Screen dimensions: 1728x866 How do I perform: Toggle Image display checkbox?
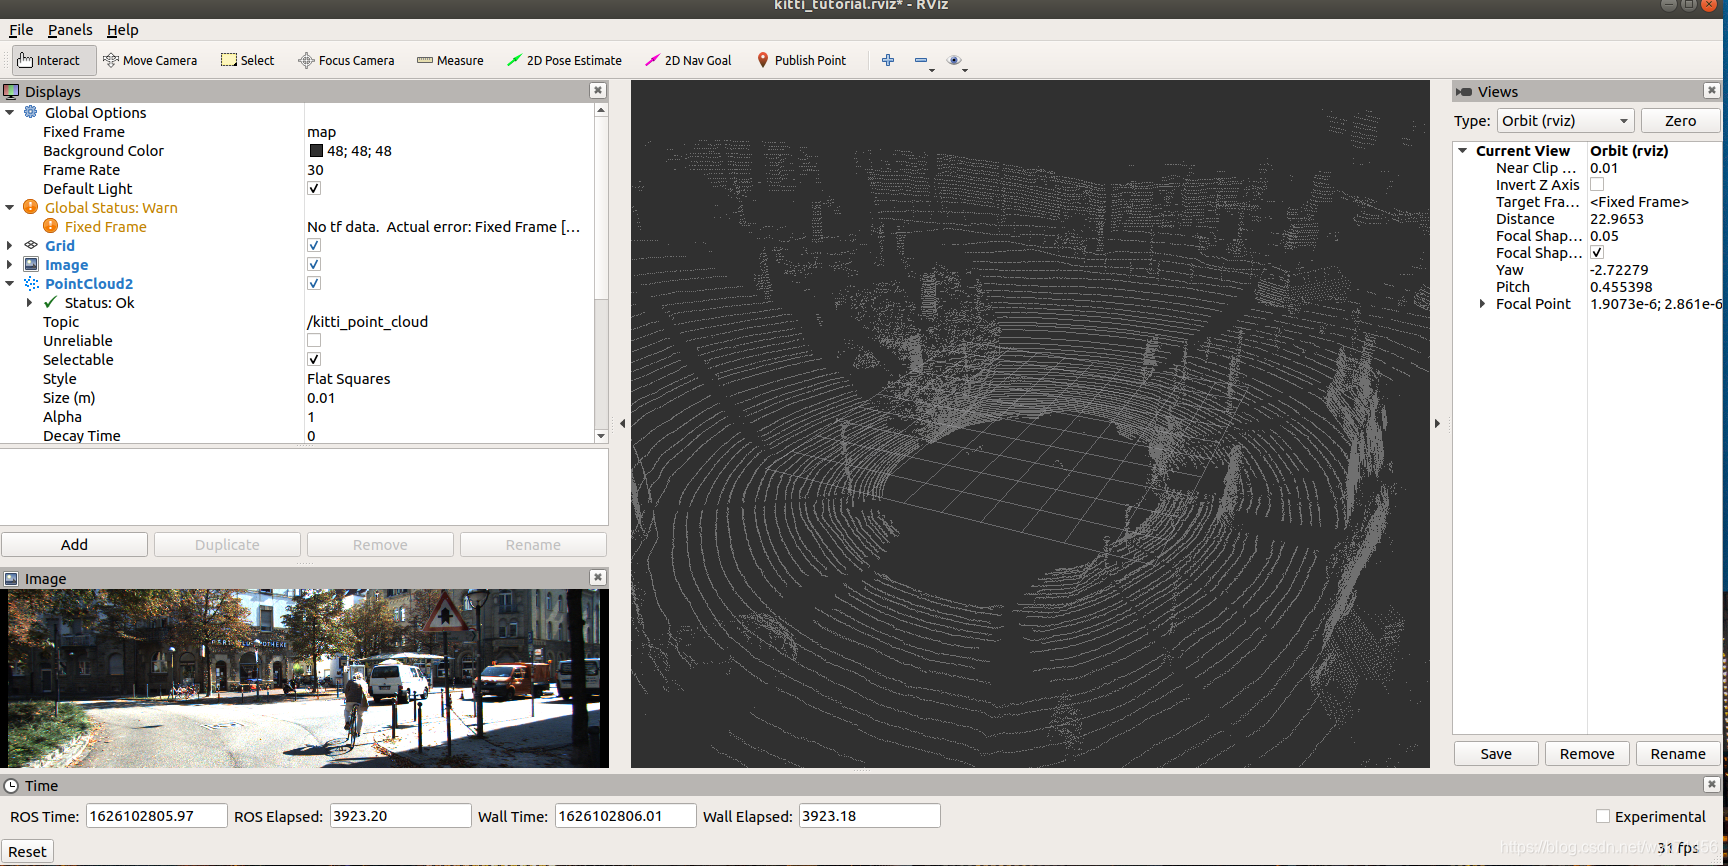click(x=314, y=264)
